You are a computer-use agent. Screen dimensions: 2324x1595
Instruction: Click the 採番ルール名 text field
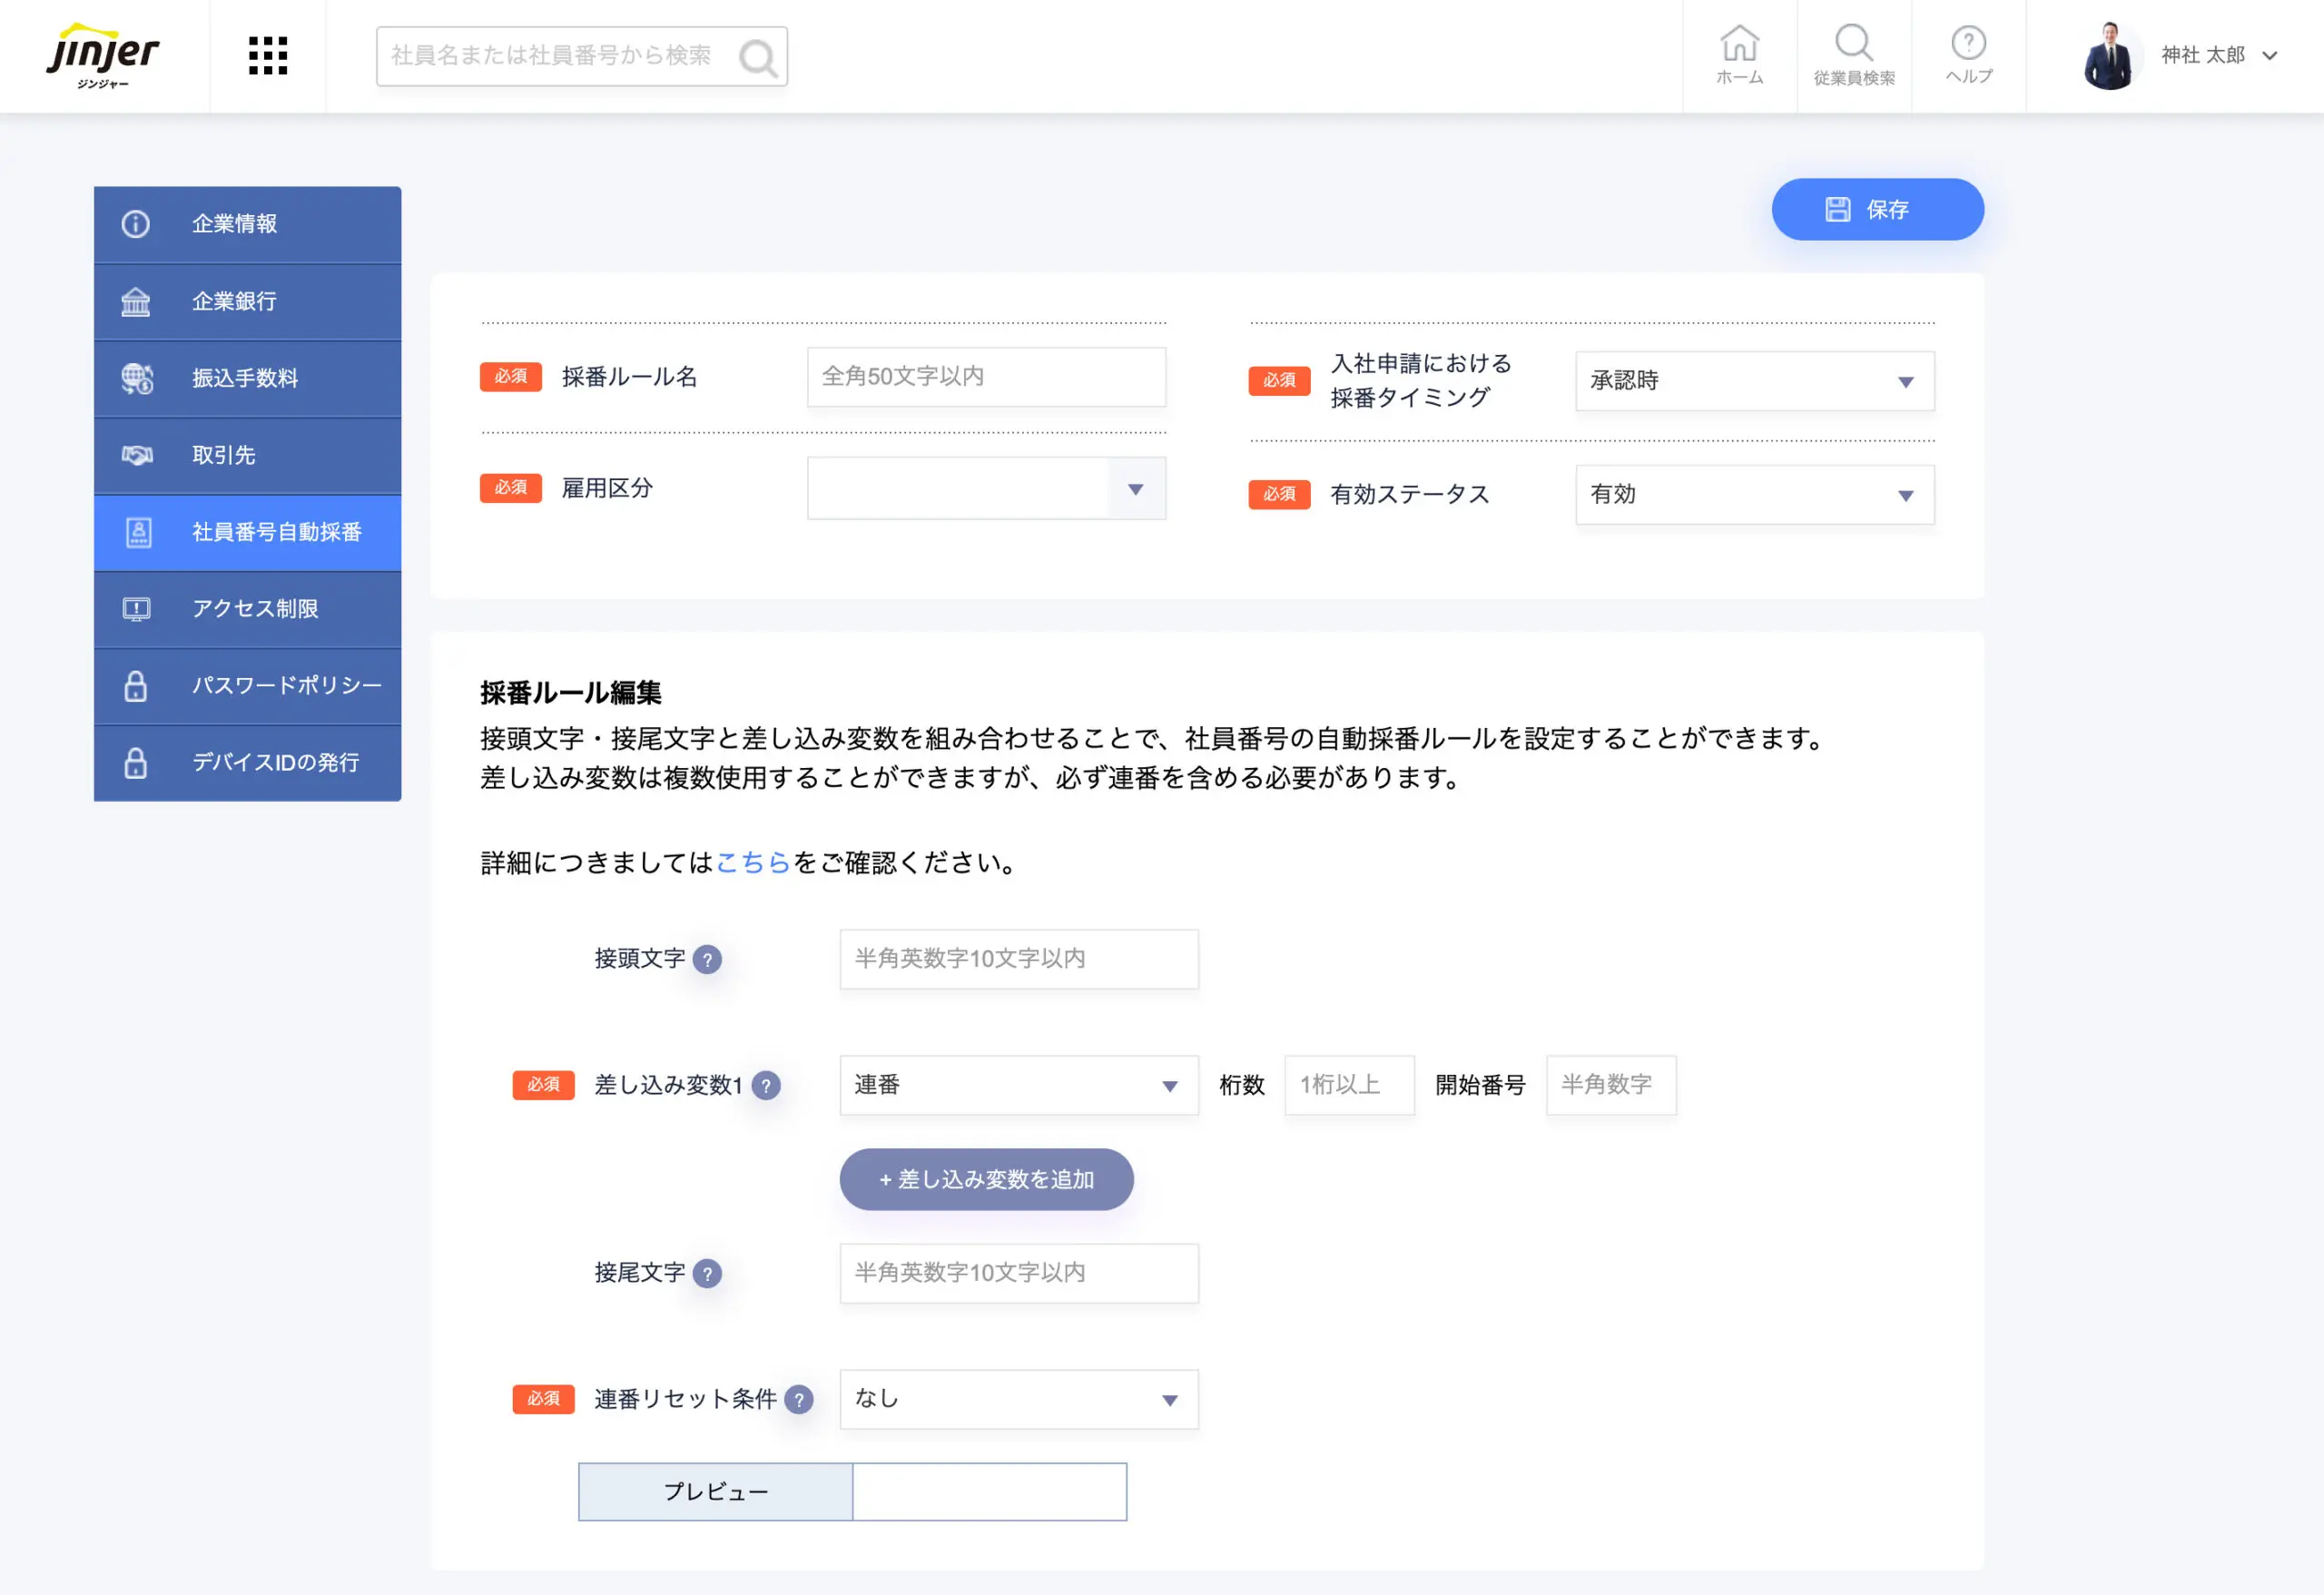pyautogui.click(x=985, y=377)
